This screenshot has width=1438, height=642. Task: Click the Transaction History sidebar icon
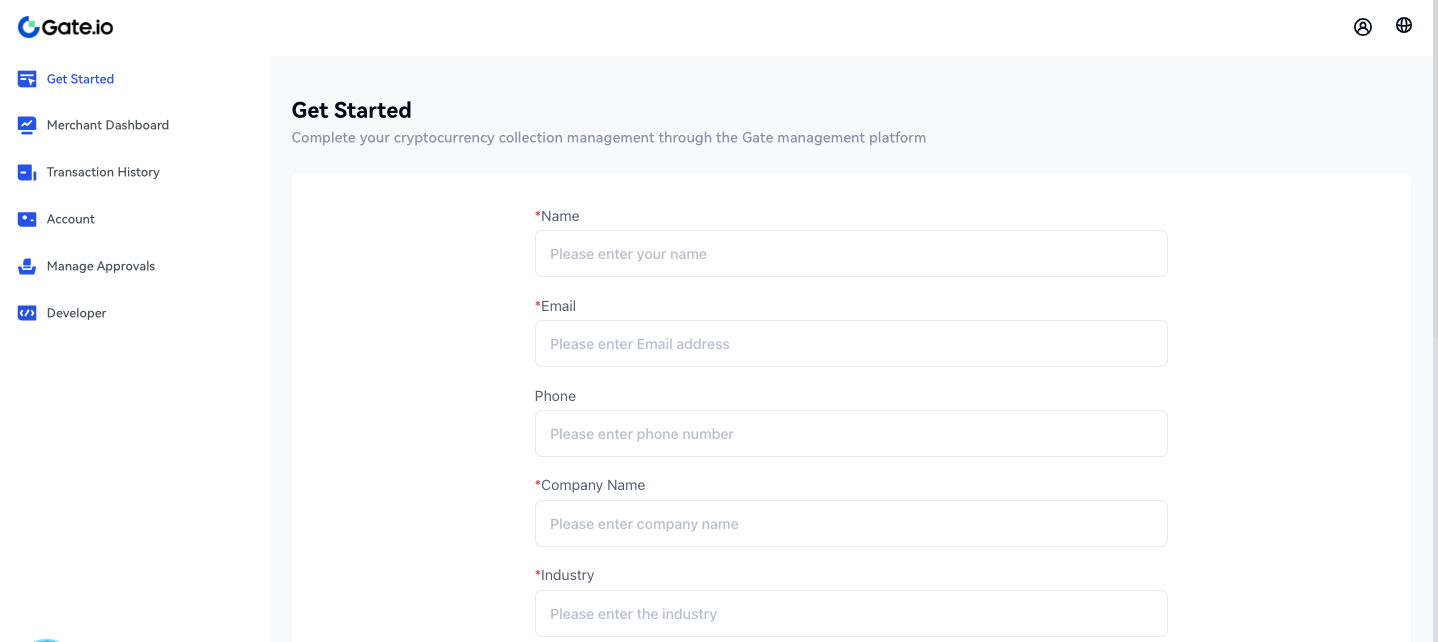(27, 172)
